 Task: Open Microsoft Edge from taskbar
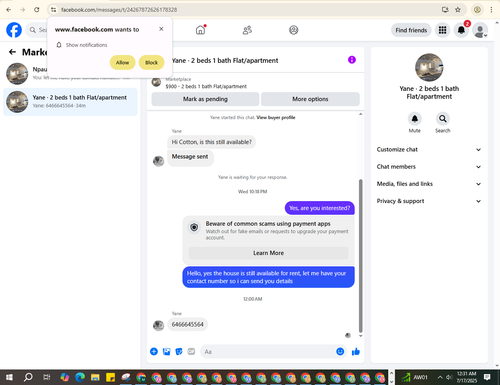80,377
